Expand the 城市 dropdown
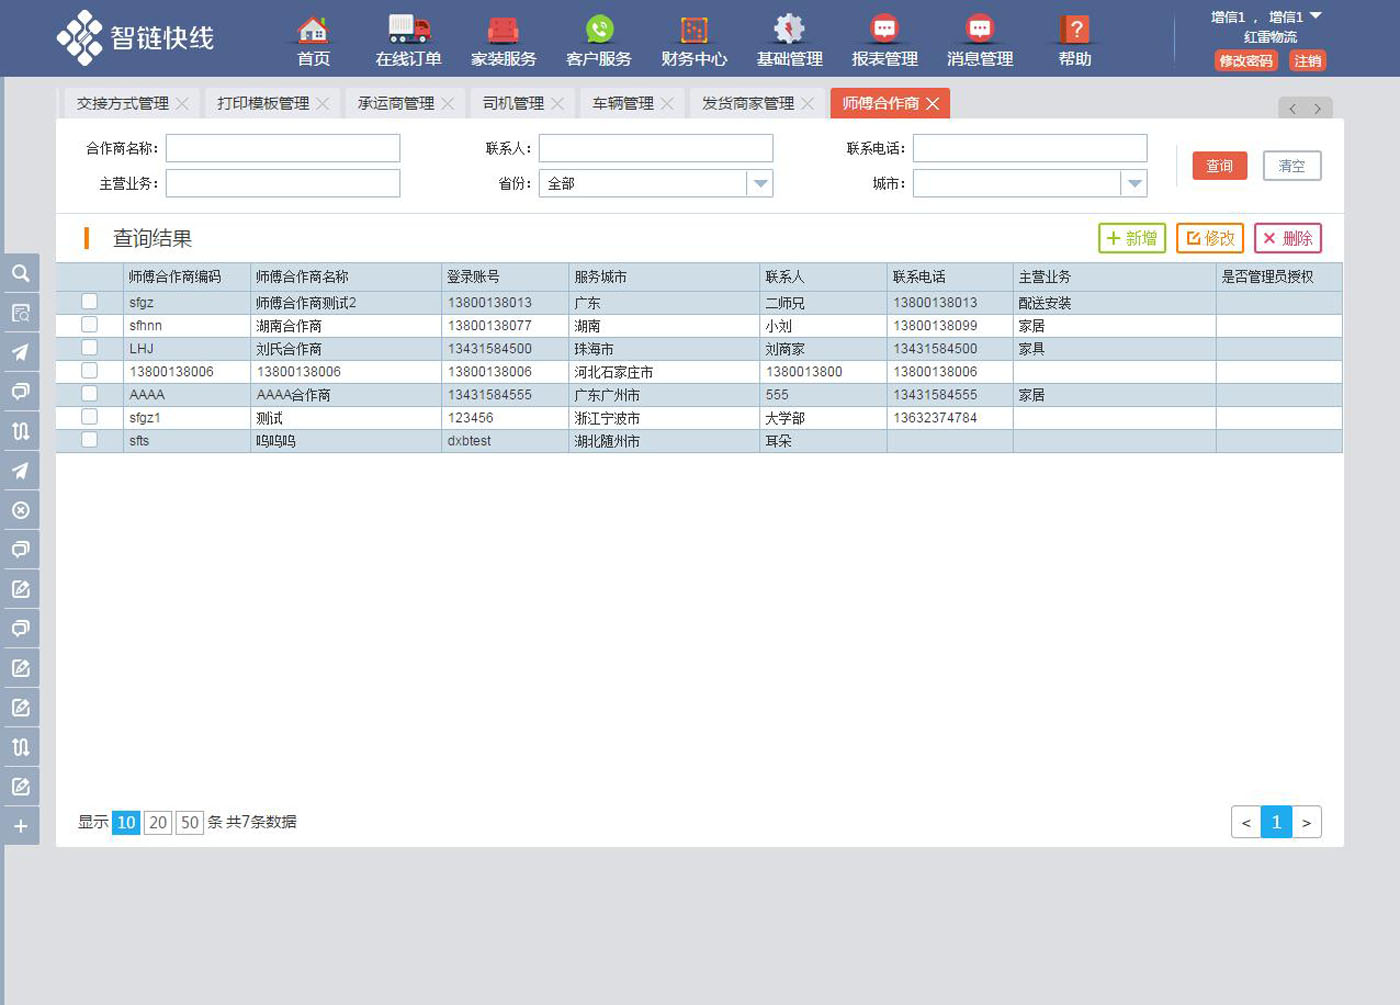 (1133, 184)
